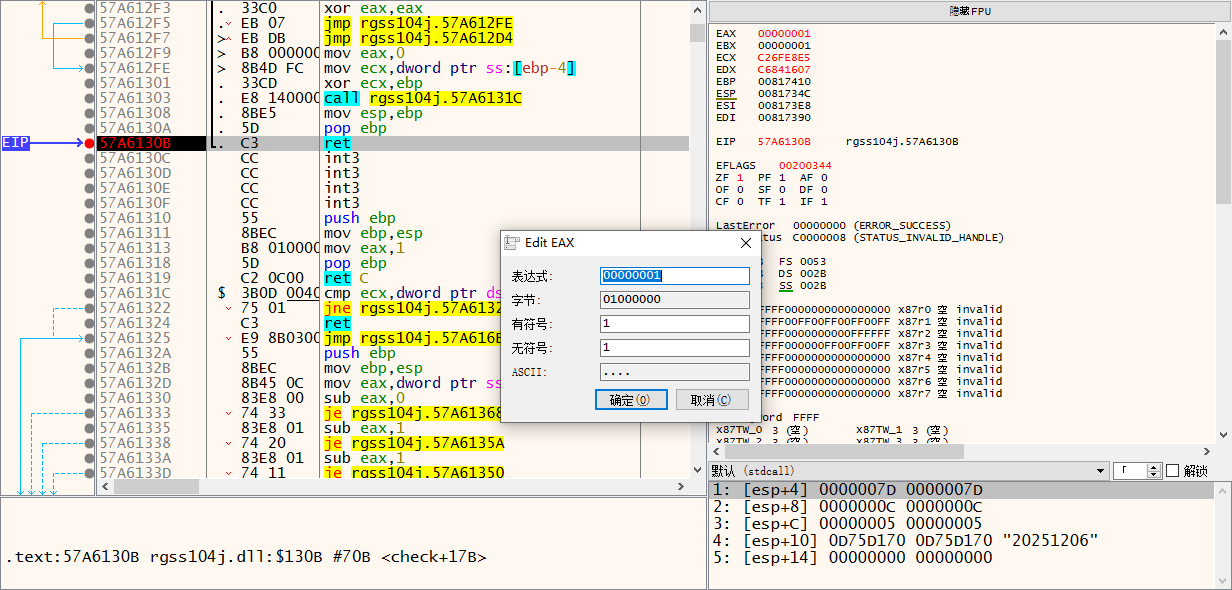Open the 默认 (stdcall) calling convention dropdown

point(1101,471)
